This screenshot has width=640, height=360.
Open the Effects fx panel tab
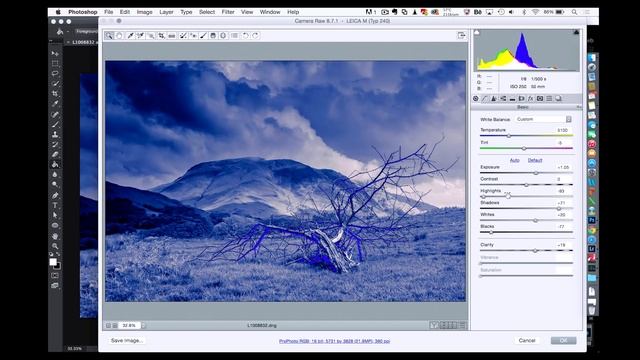click(531, 99)
